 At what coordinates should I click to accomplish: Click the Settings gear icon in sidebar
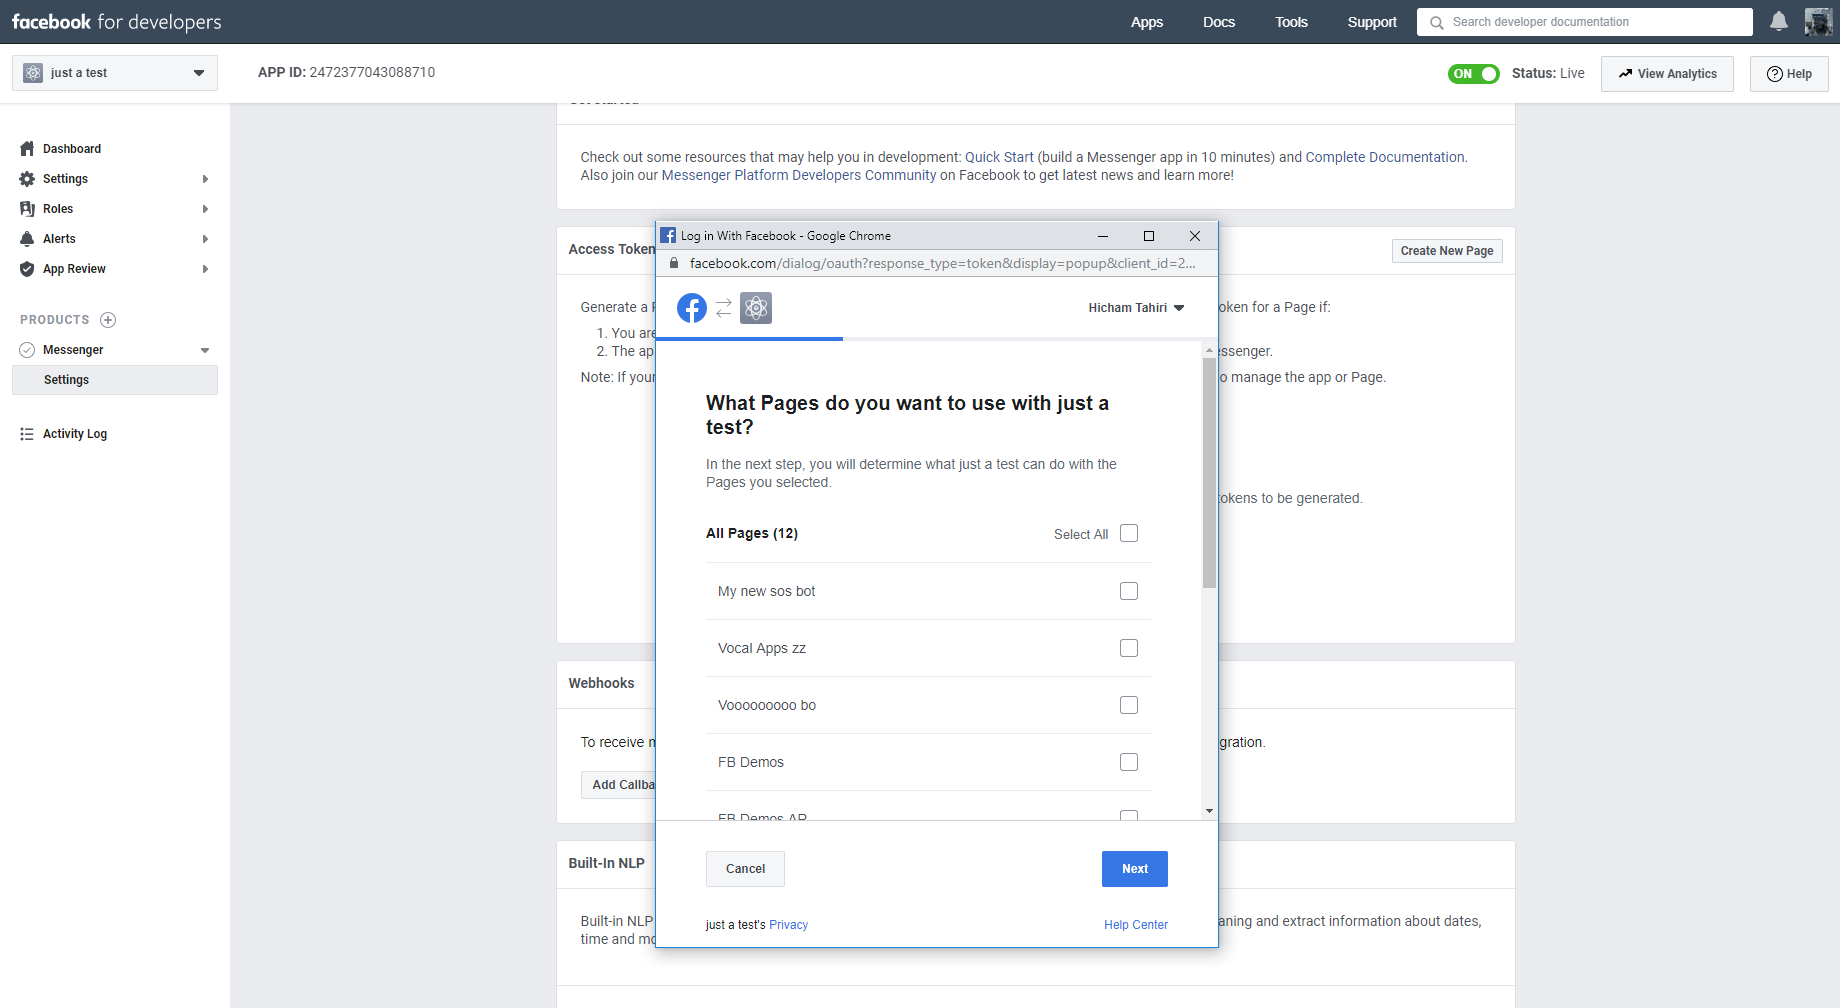27,179
